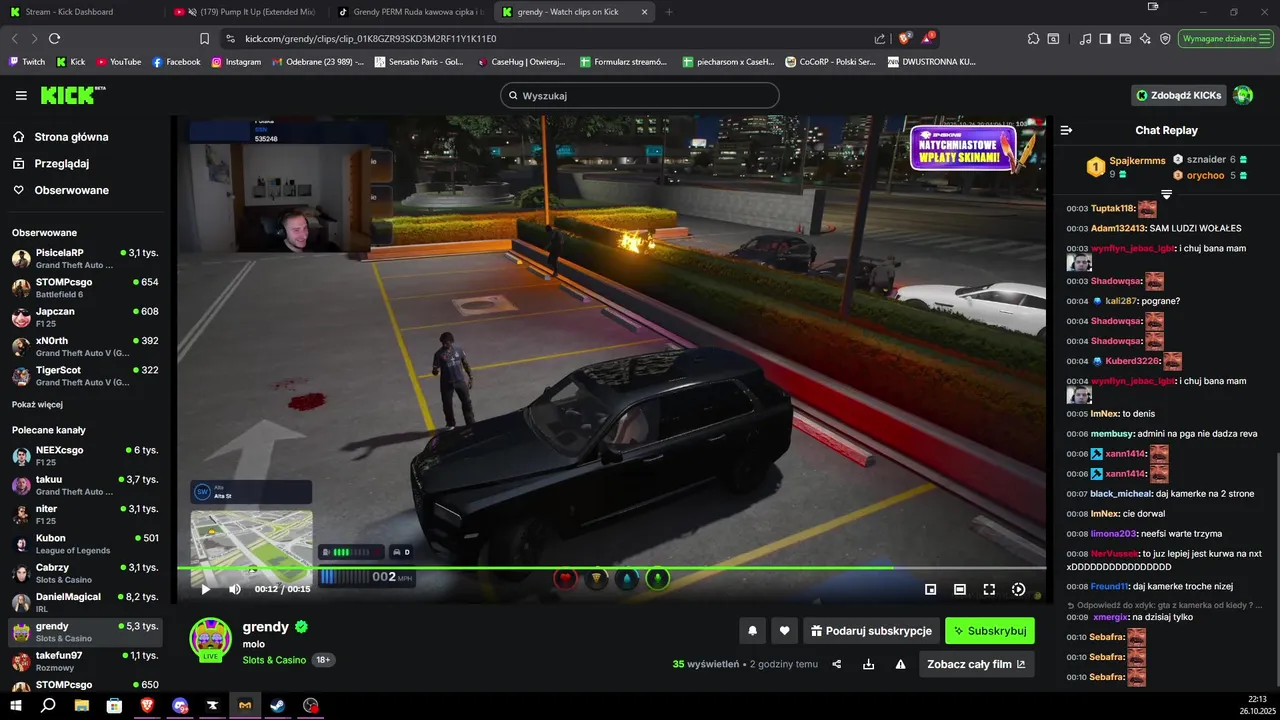Enable picture-in-picture mode on the player
1280x720 pixels.
click(931, 589)
